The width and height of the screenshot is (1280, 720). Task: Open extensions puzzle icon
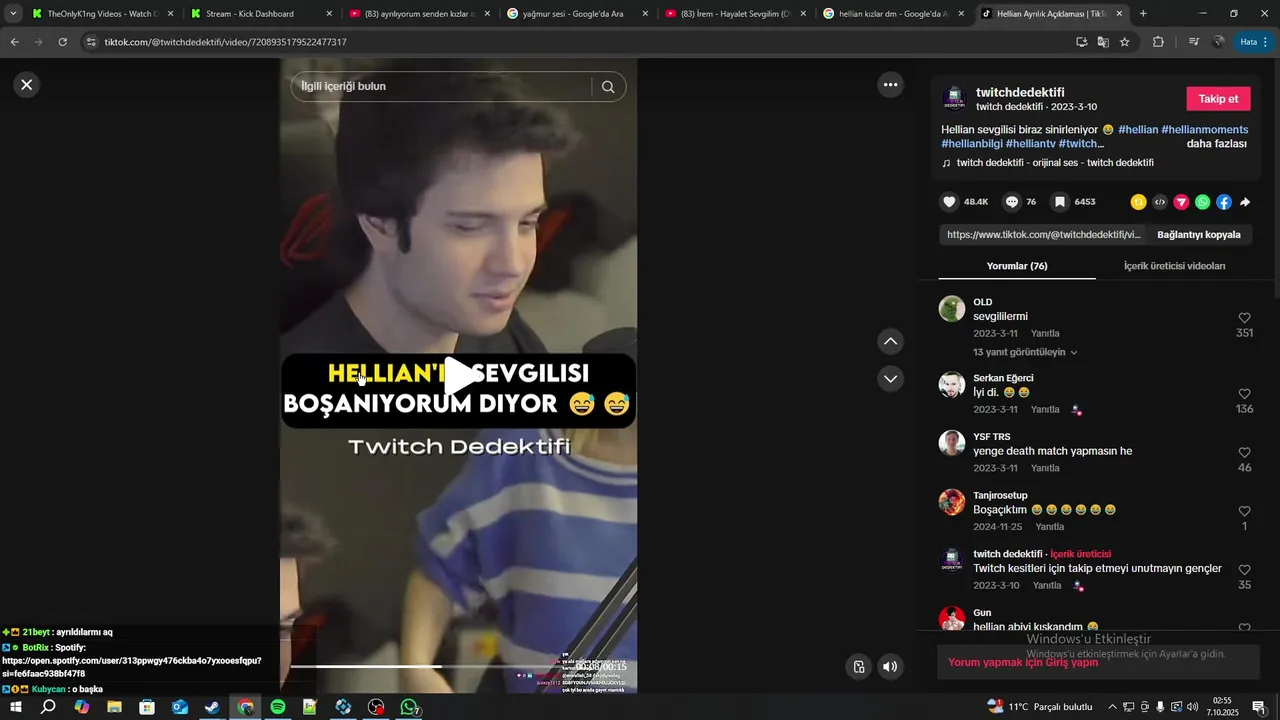coord(1158,42)
